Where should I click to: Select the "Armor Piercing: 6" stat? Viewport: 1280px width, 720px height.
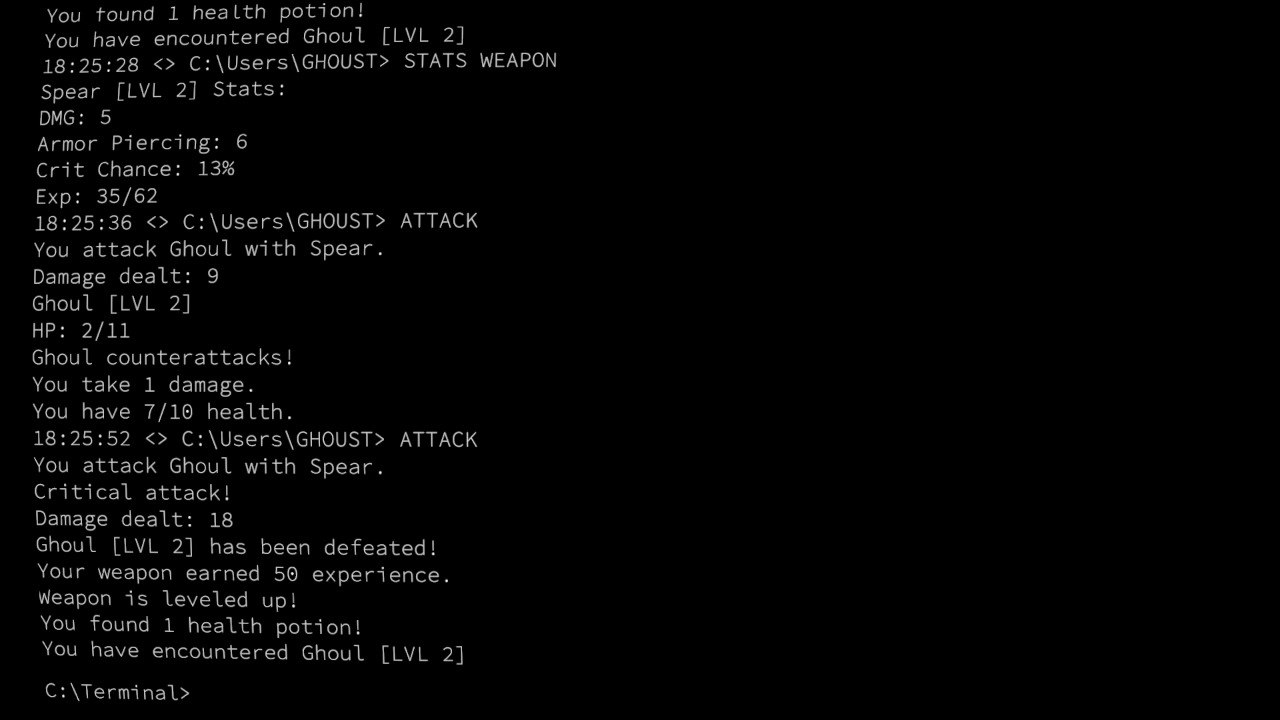[x=142, y=143]
